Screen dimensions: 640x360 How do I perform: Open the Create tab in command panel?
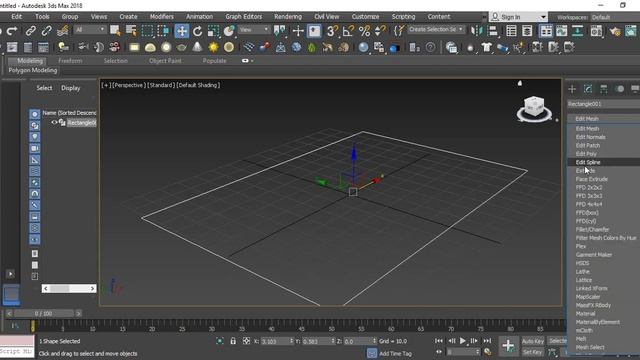572,89
